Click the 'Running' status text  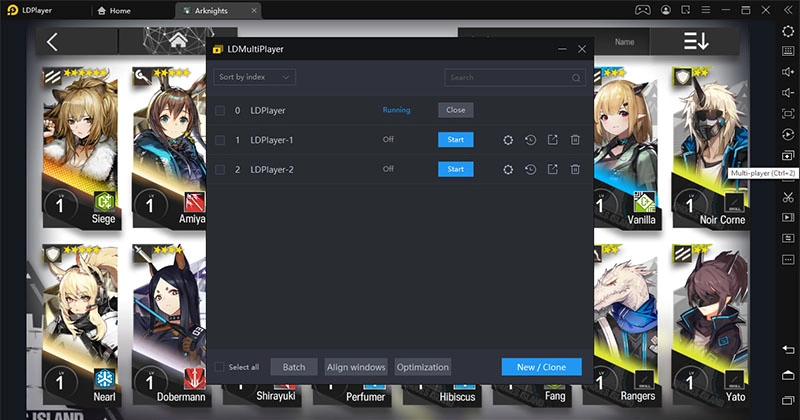click(x=396, y=110)
